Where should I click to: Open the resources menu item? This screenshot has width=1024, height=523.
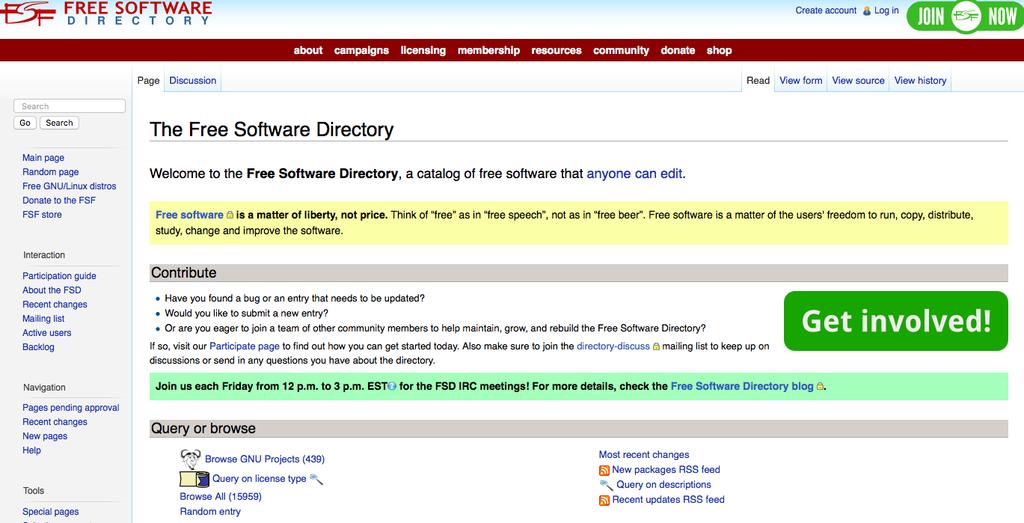556,50
